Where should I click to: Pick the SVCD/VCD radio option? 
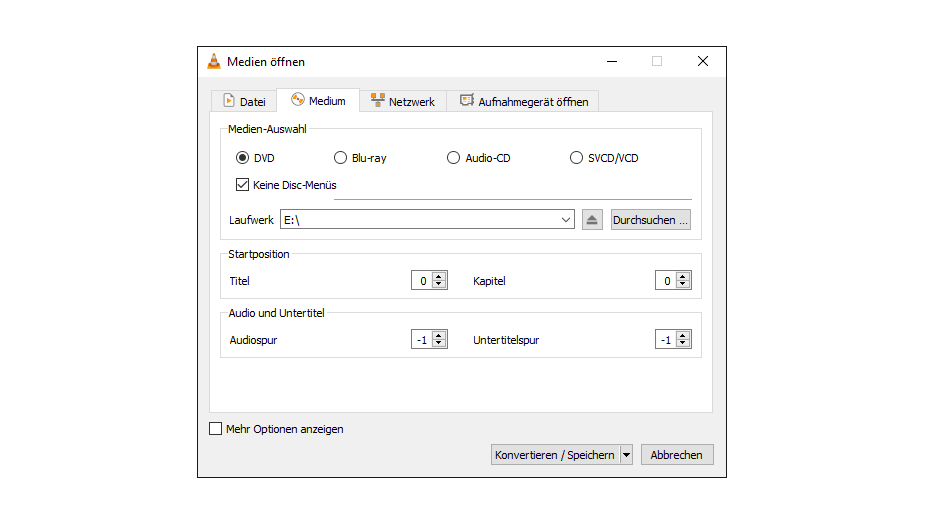click(x=576, y=158)
